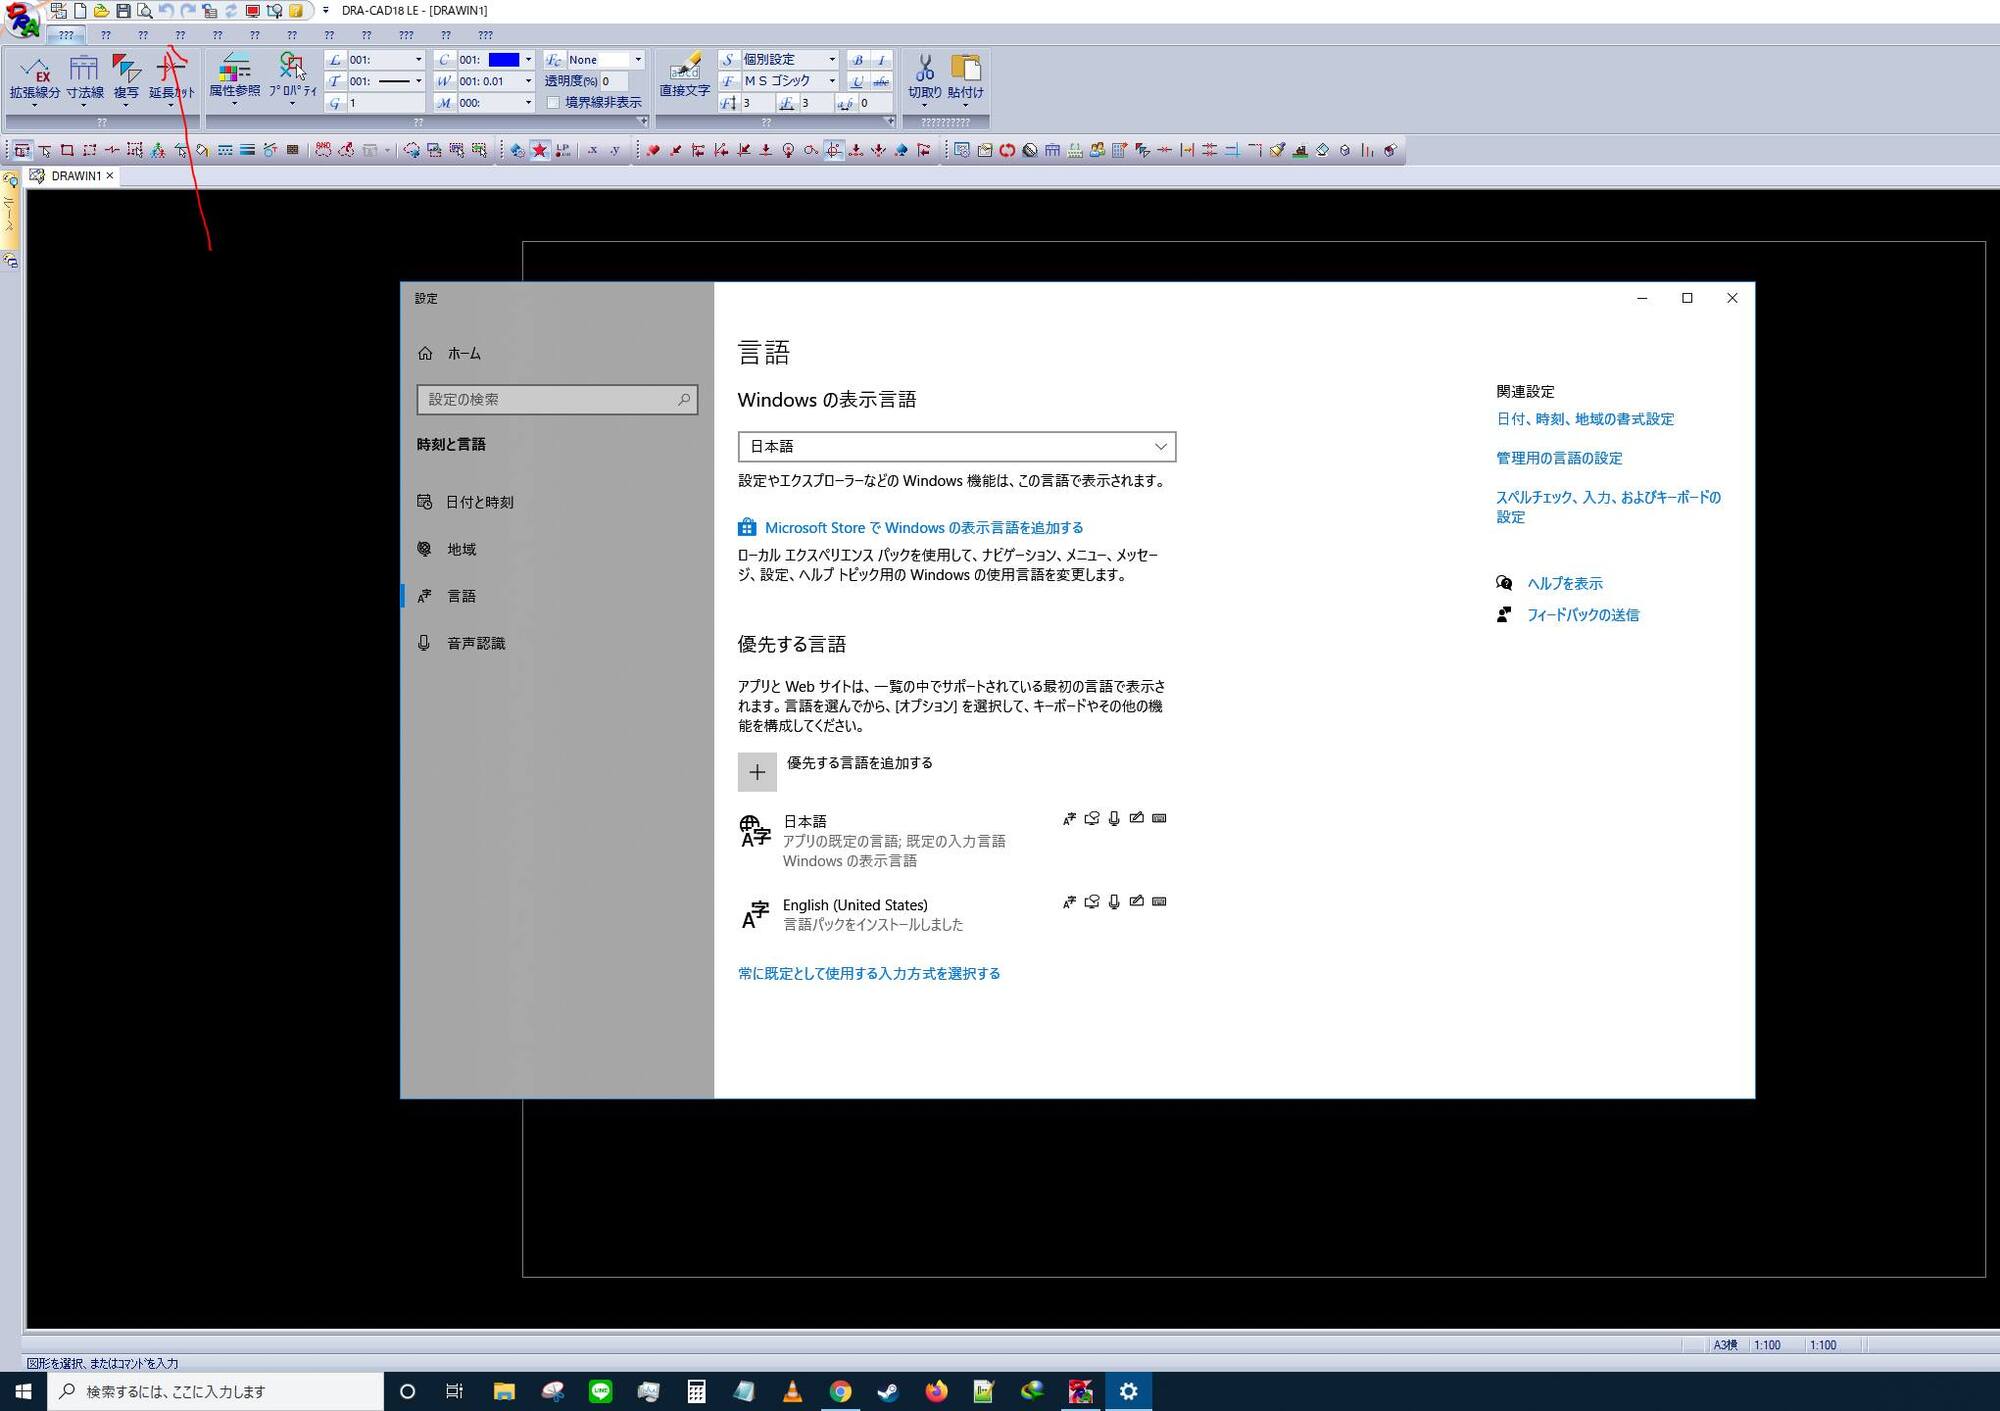This screenshot has height=1411, width=2000.
Task: Toggle underline text U button
Action: tap(857, 81)
